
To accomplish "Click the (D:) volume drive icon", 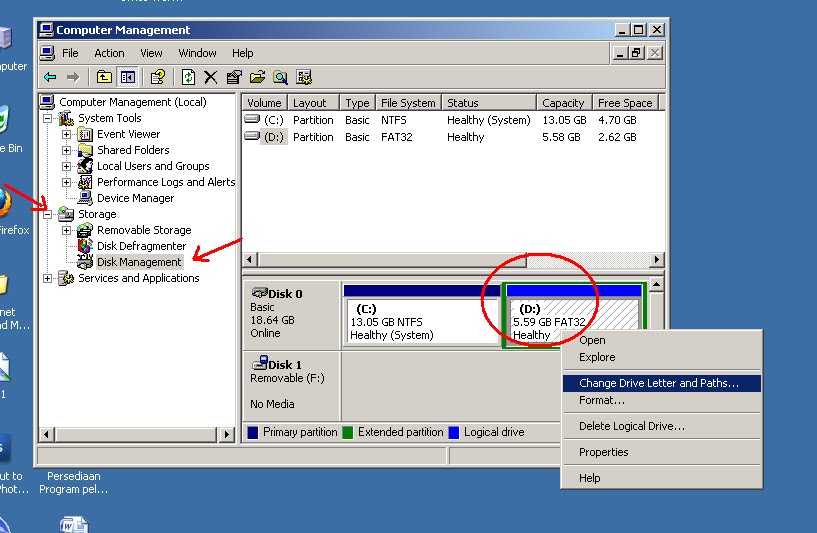I will click(252, 137).
